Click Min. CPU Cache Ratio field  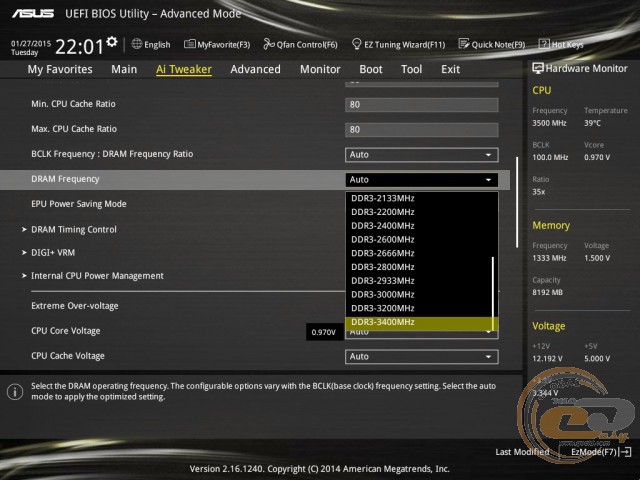click(x=422, y=104)
